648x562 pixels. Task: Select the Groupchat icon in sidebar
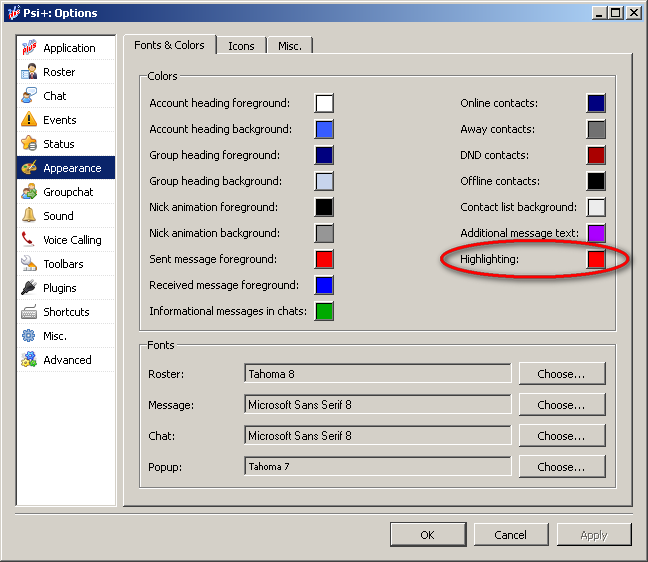point(29,192)
